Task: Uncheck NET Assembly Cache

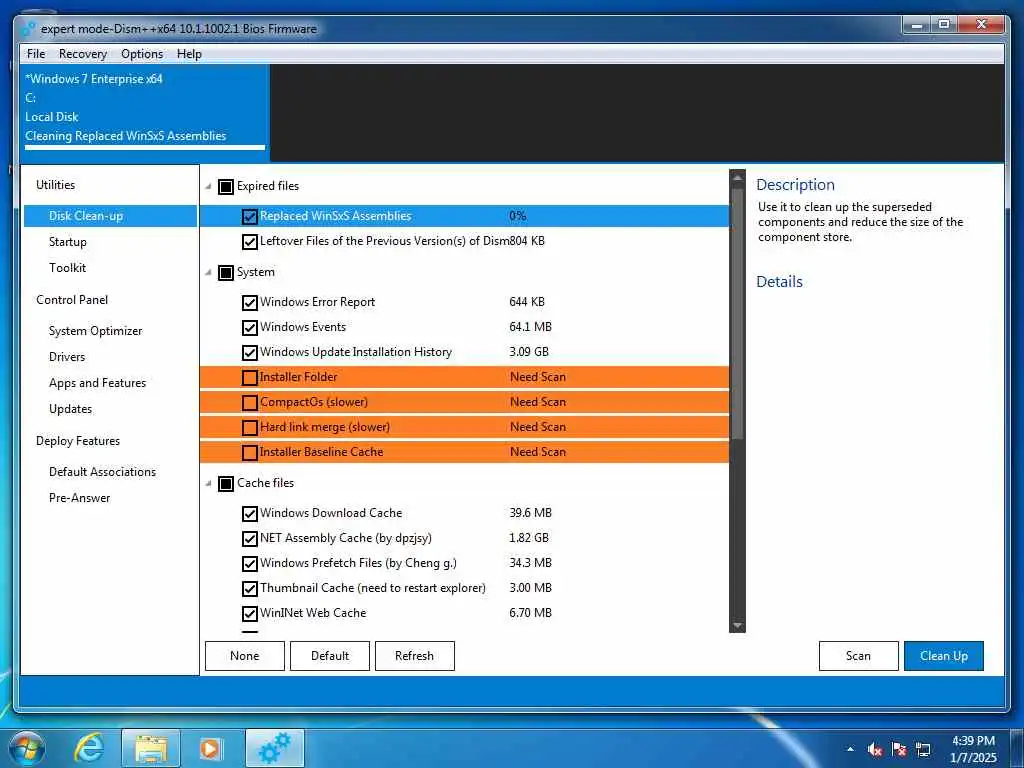Action: [x=249, y=538]
